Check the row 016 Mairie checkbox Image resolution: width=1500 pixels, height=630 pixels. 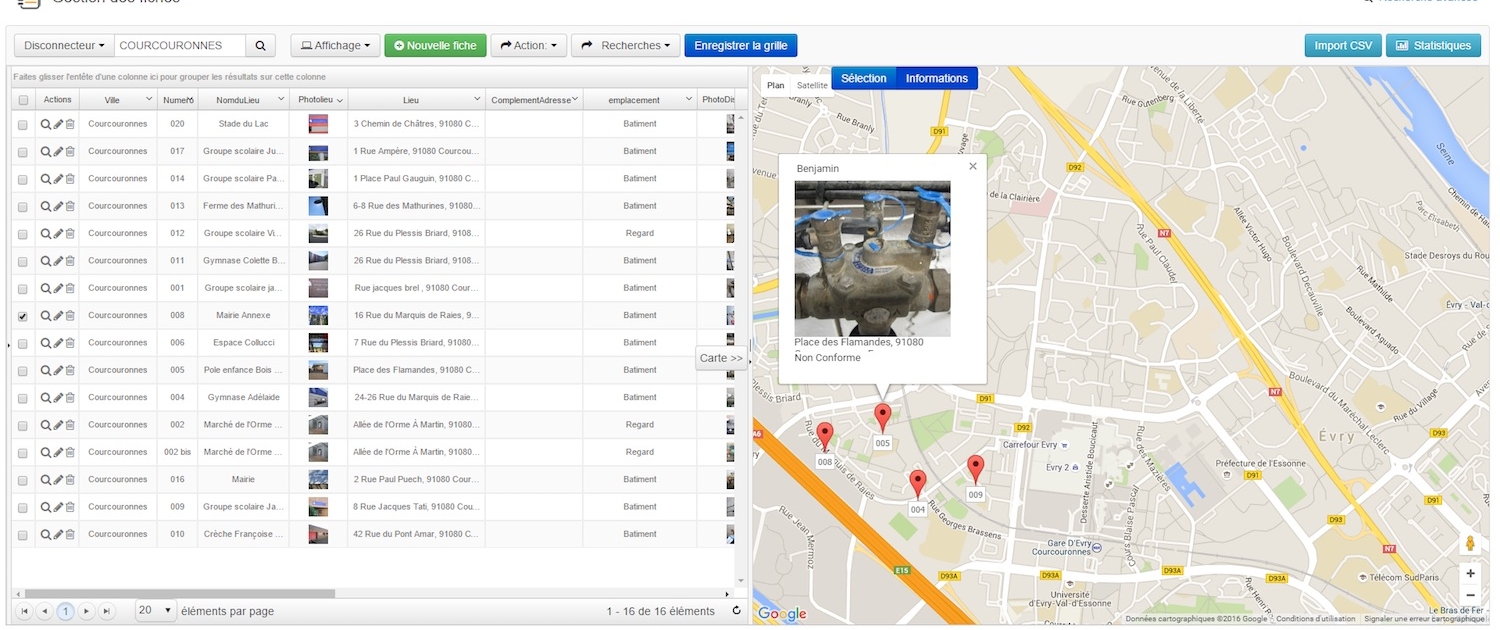23,480
